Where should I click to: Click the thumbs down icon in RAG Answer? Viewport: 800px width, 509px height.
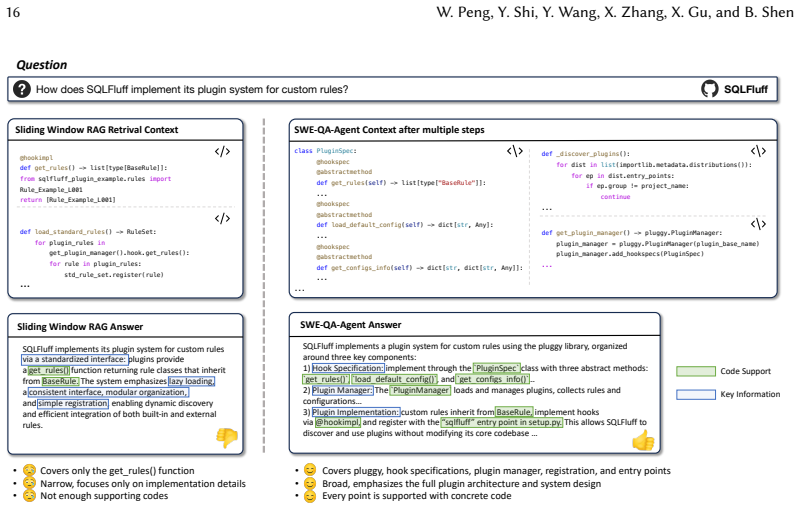click(227, 437)
